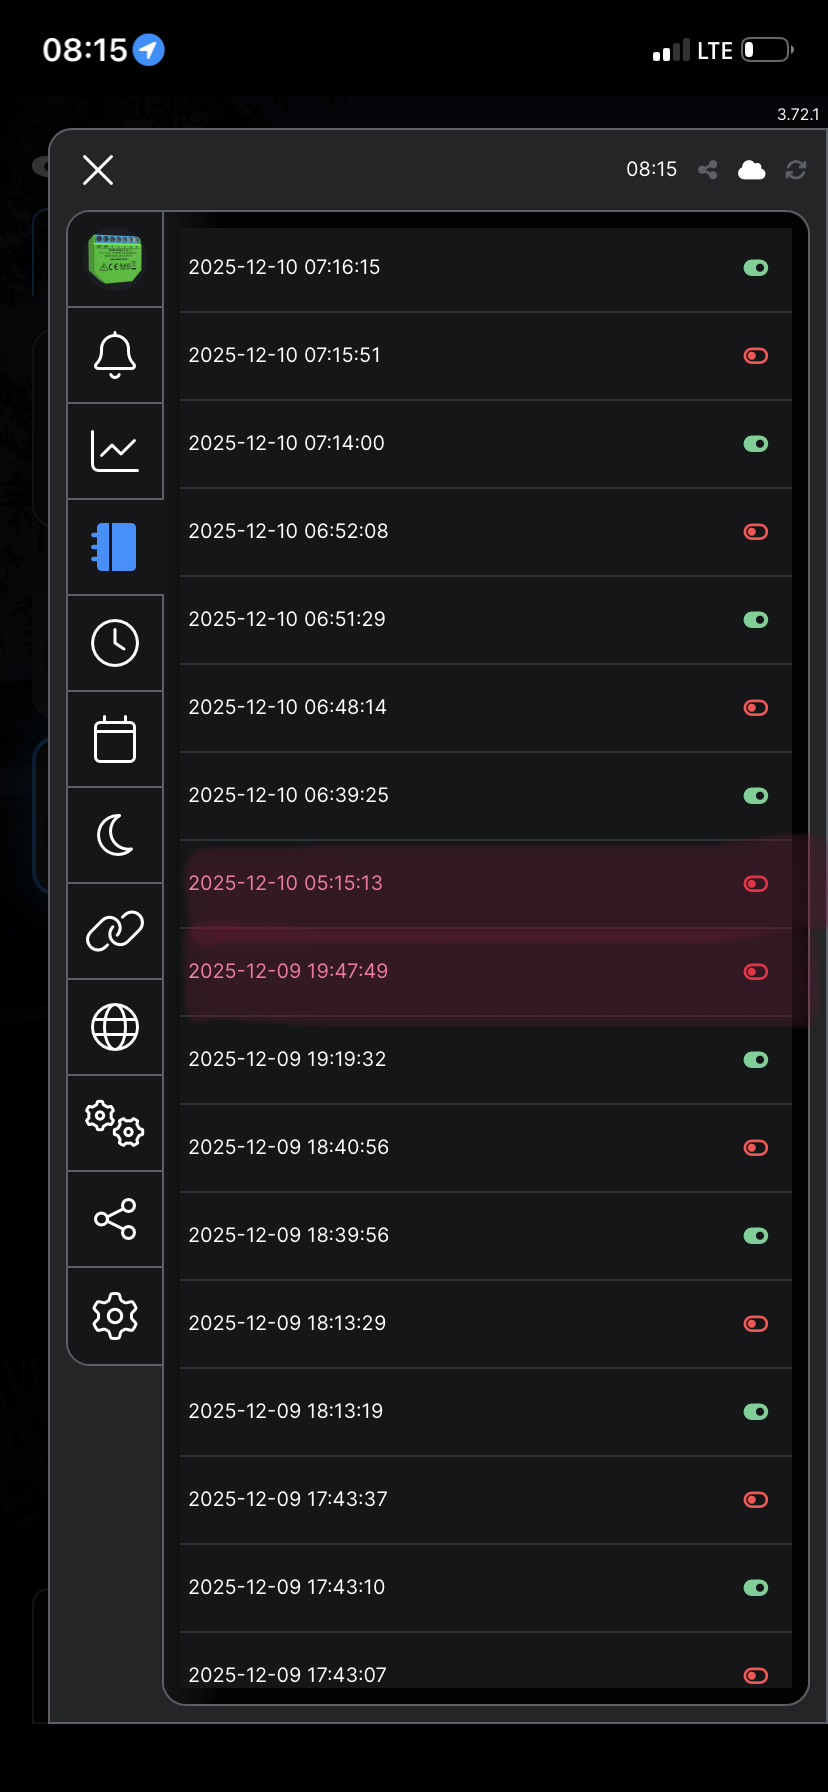Click the small share icon in header
The width and height of the screenshot is (828, 1792).
tap(708, 170)
